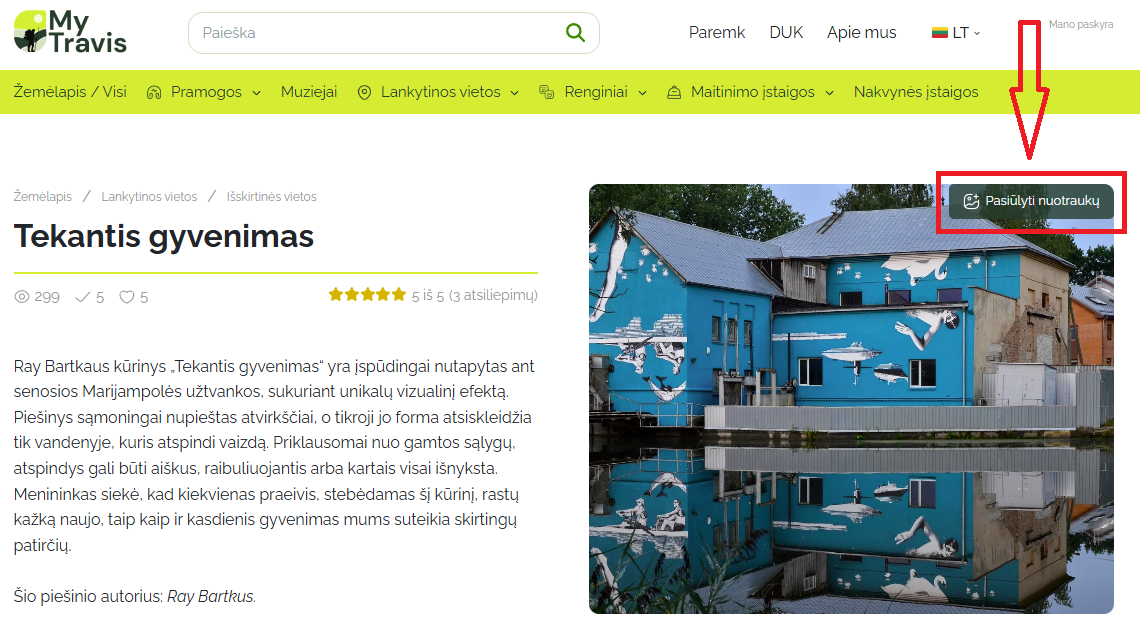Click the Pasiūlyti nuotraukų button
This screenshot has height=637, width=1140.
1031,201
